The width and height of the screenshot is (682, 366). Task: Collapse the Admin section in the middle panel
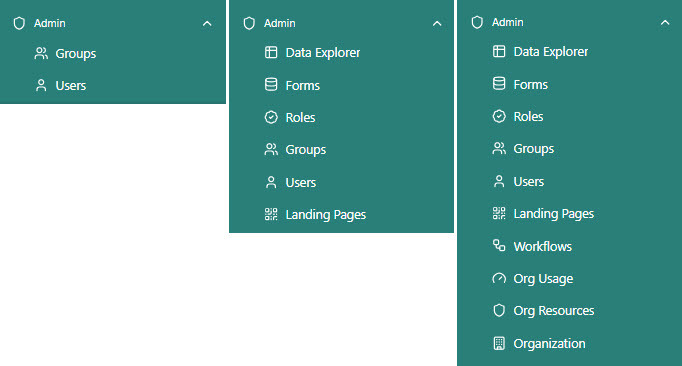pyautogui.click(x=437, y=24)
